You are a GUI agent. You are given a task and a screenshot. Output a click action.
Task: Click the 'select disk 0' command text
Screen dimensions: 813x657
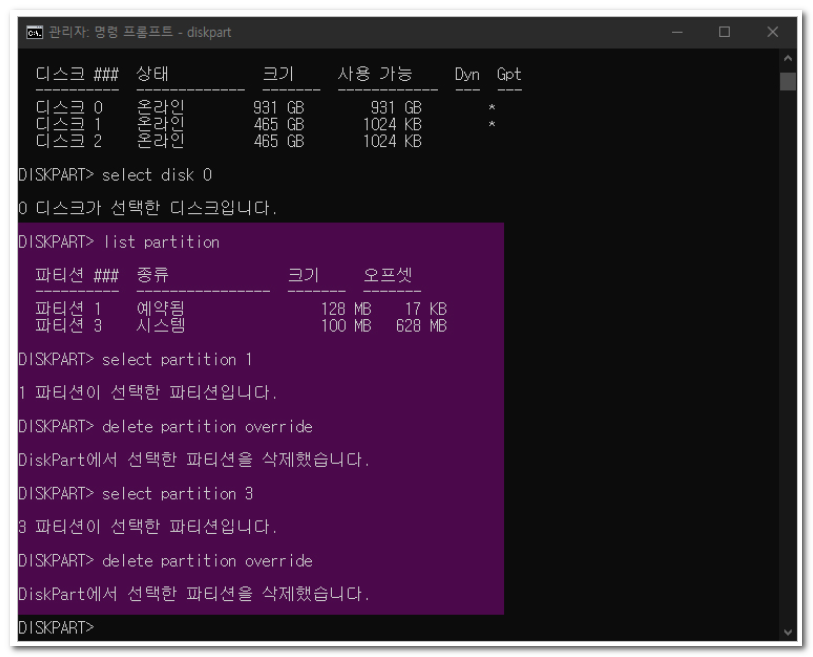pos(157,175)
